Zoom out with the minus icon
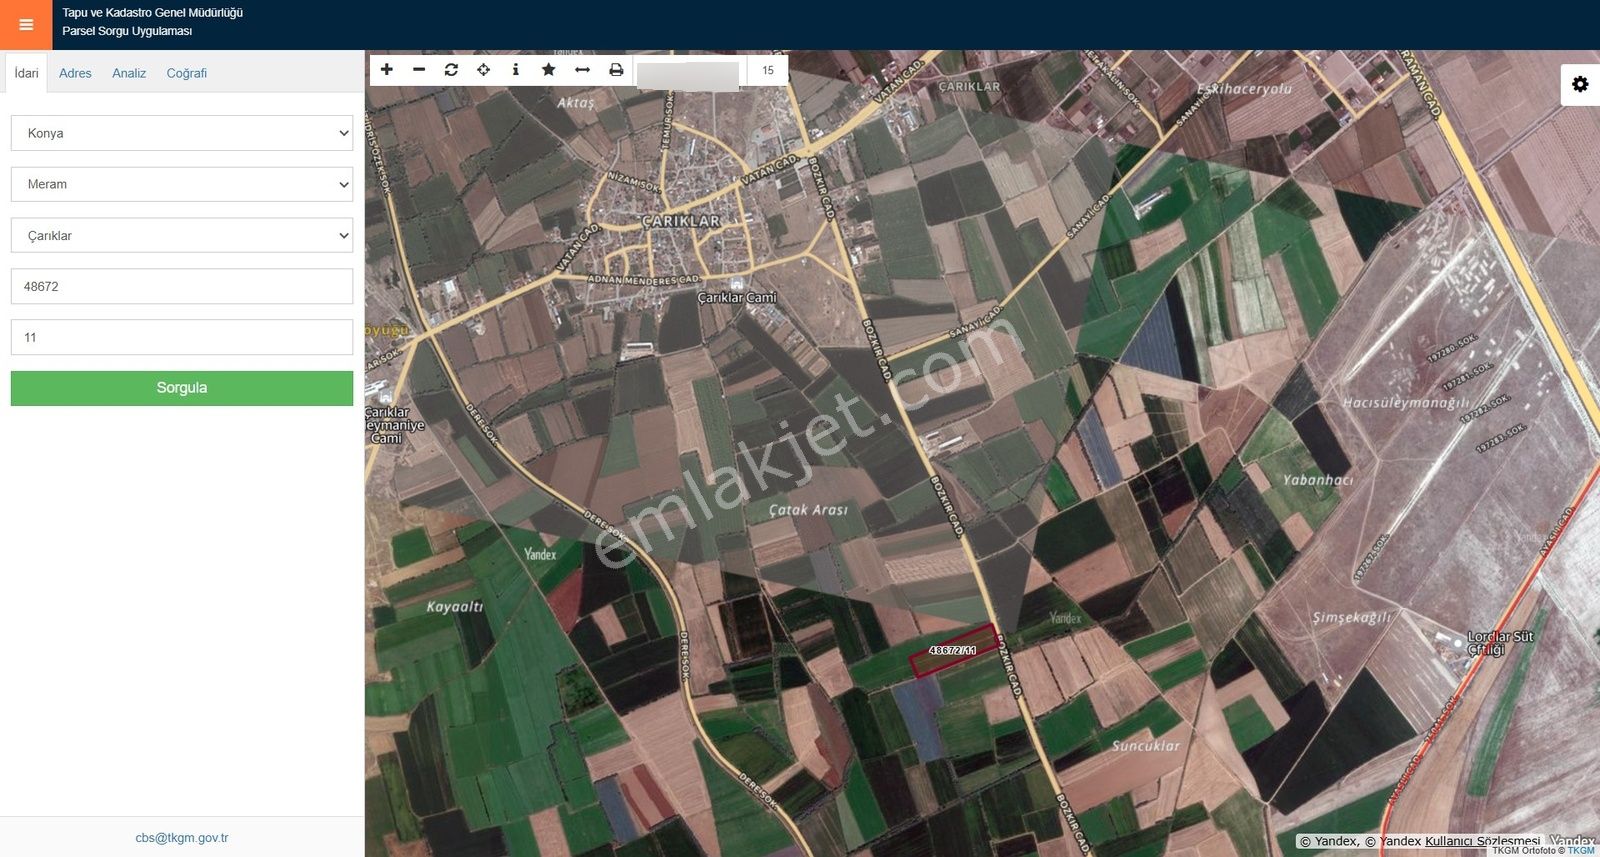The image size is (1600, 857). [x=419, y=70]
